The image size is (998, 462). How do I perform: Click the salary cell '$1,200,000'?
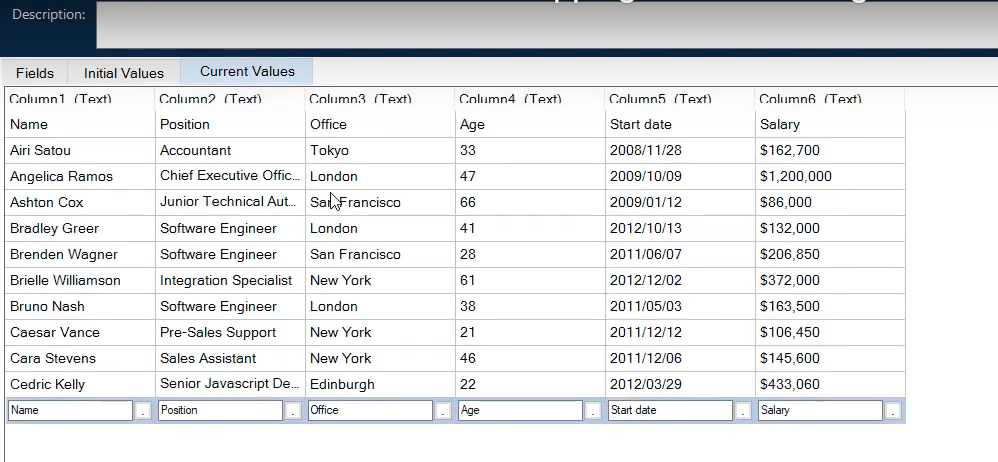pyautogui.click(x=830, y=176)
